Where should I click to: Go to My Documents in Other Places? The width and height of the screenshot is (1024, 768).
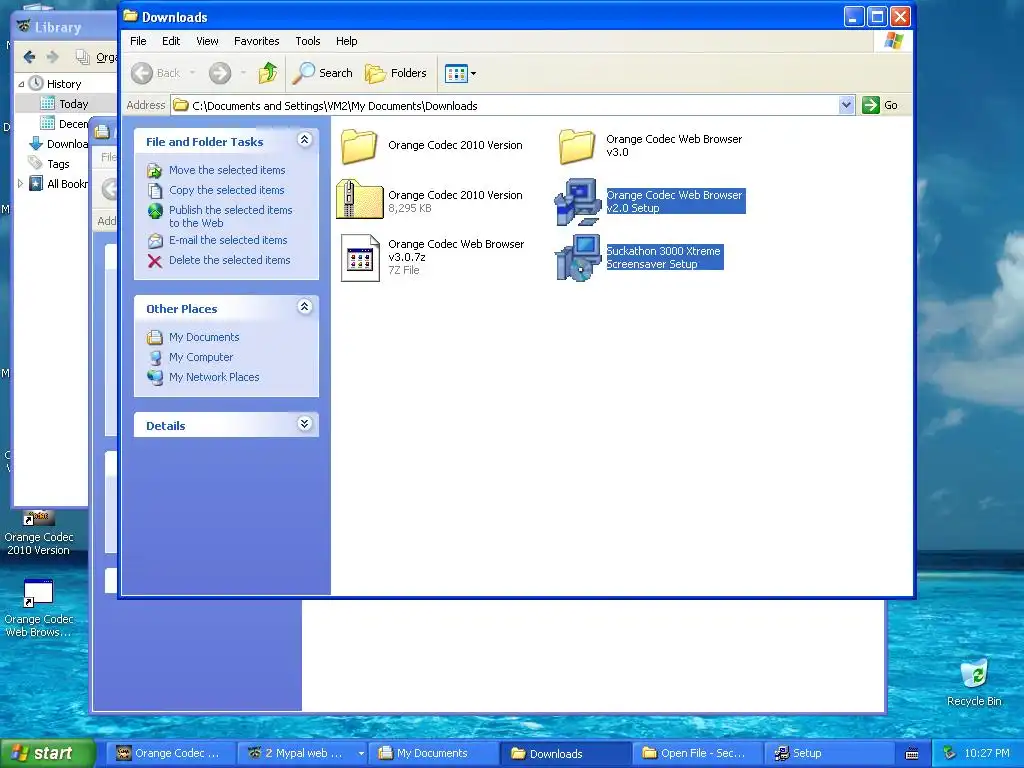click(204, 337)
